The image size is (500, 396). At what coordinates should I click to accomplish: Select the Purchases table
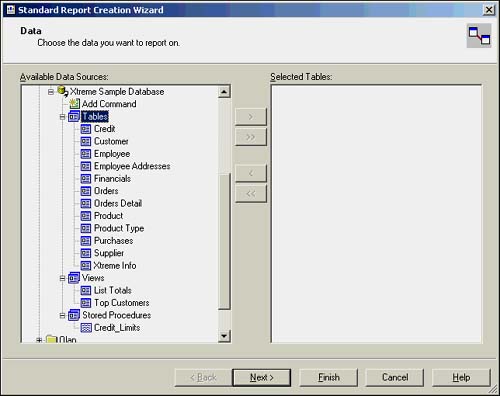coord(113,241)
